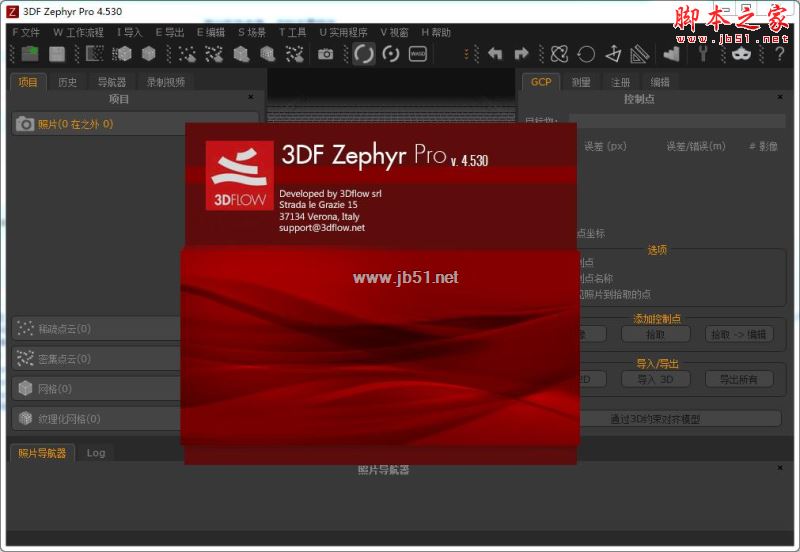Image resolution: width=800 pixels, height=552 pixels.
Task: Close the 控制点 panel with its x
Action: click(x=780, y=97)
